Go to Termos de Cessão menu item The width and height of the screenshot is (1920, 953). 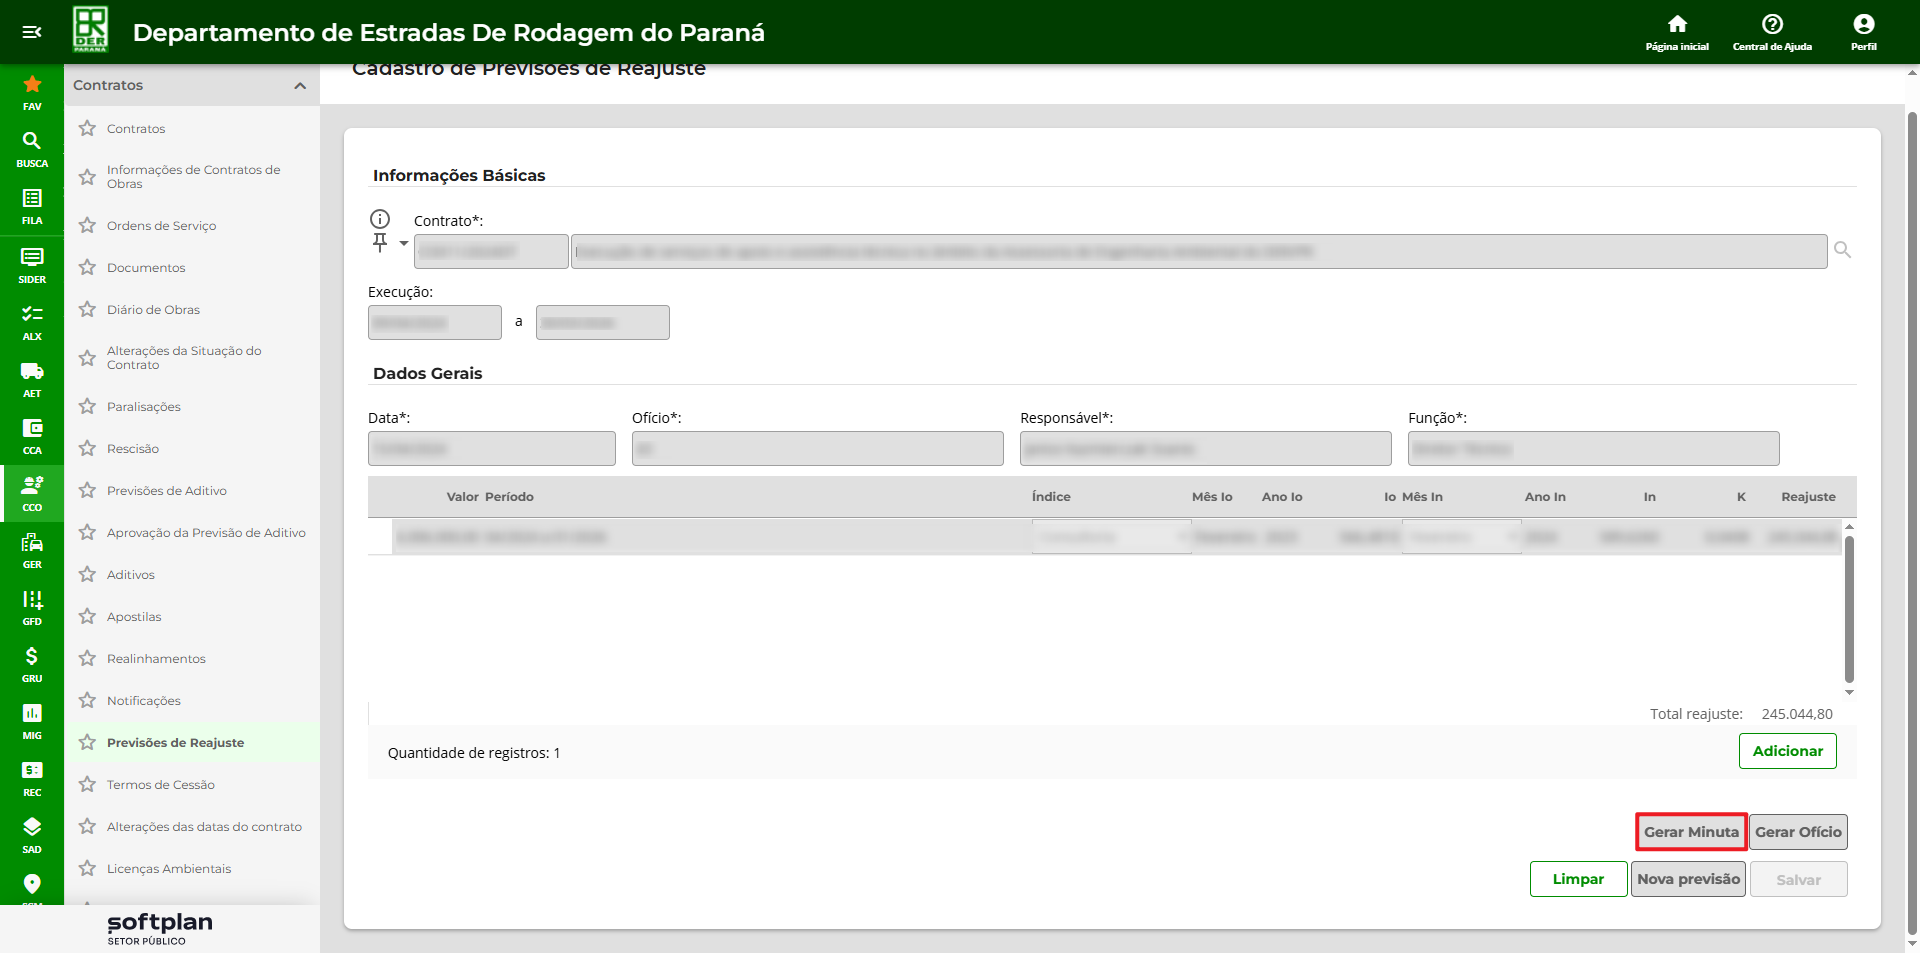[x=160, y=785]
